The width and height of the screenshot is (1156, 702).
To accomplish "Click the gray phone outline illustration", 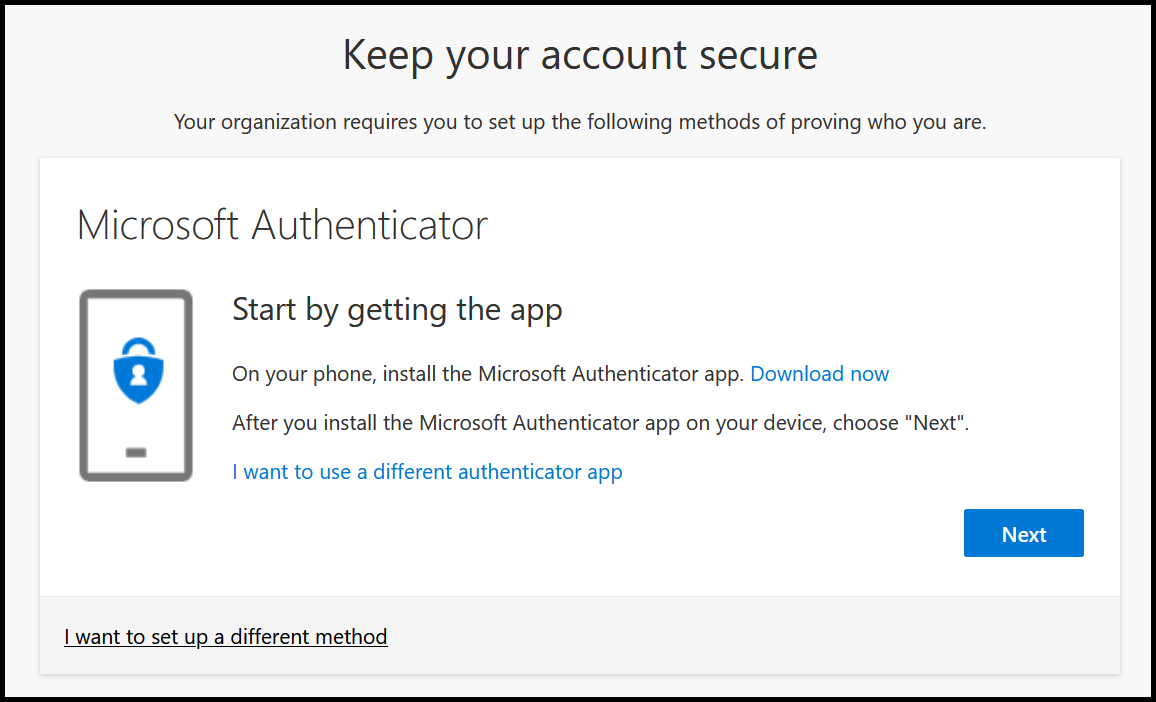I will [x=136, y=385].
